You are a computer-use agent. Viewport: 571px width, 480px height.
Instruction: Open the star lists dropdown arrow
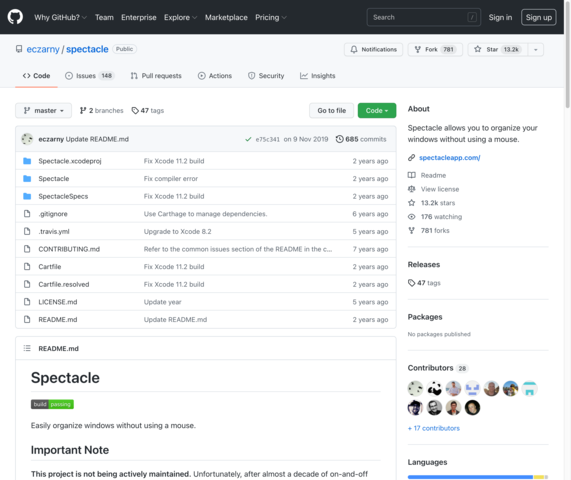point(536,50)
